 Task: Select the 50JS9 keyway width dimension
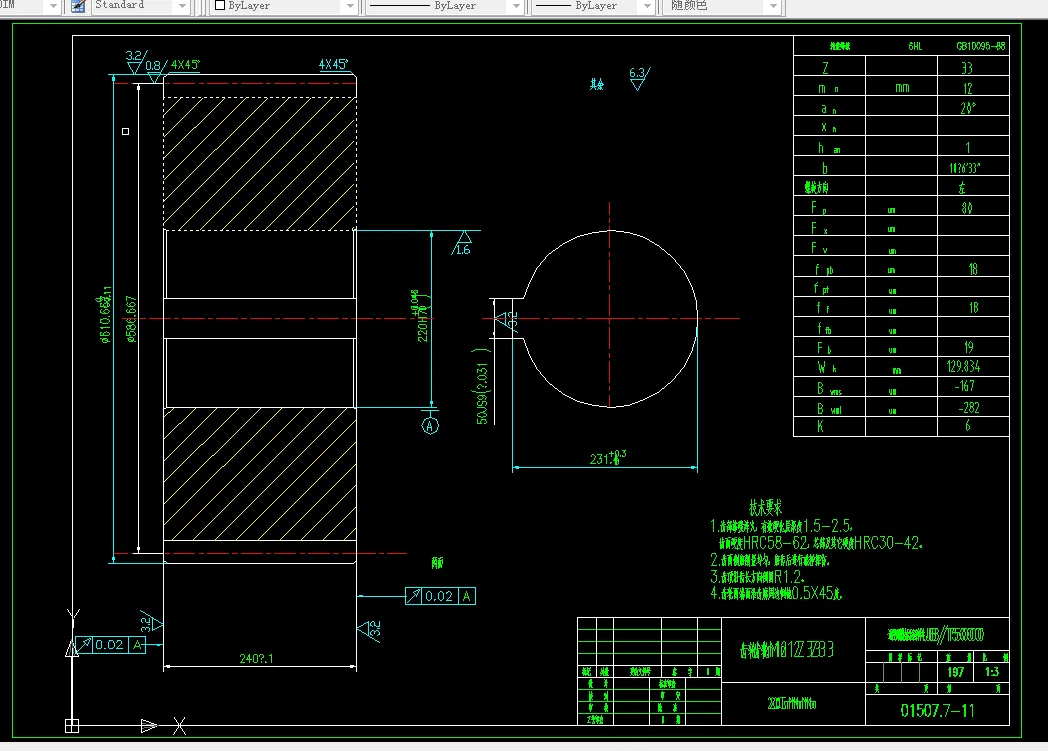pos(482,387)
